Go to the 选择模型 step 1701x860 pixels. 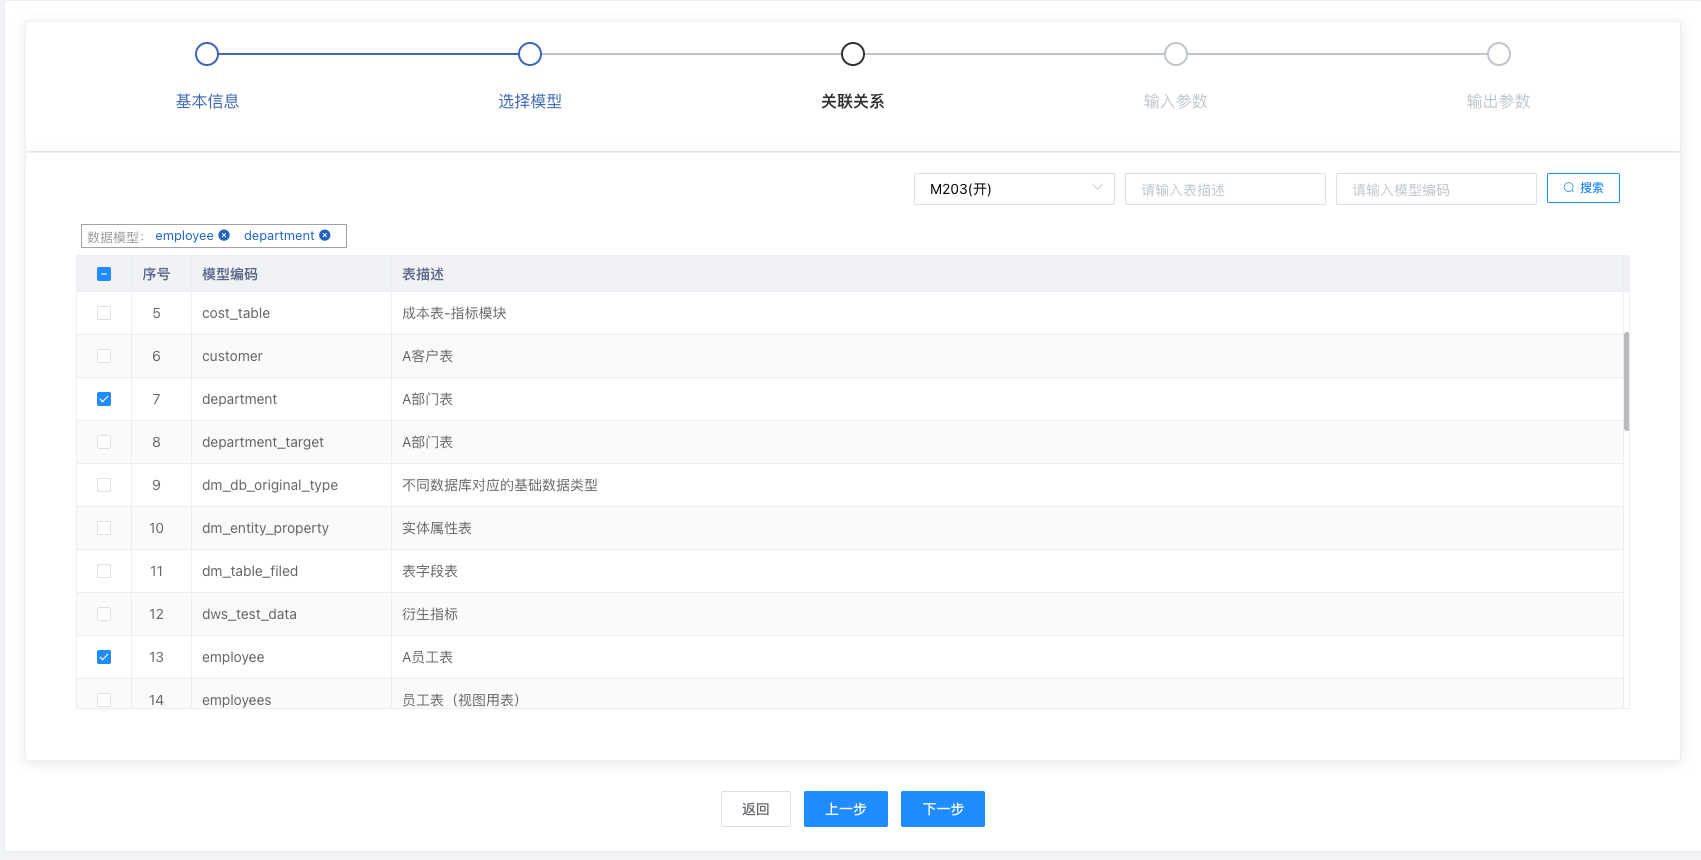530,101
